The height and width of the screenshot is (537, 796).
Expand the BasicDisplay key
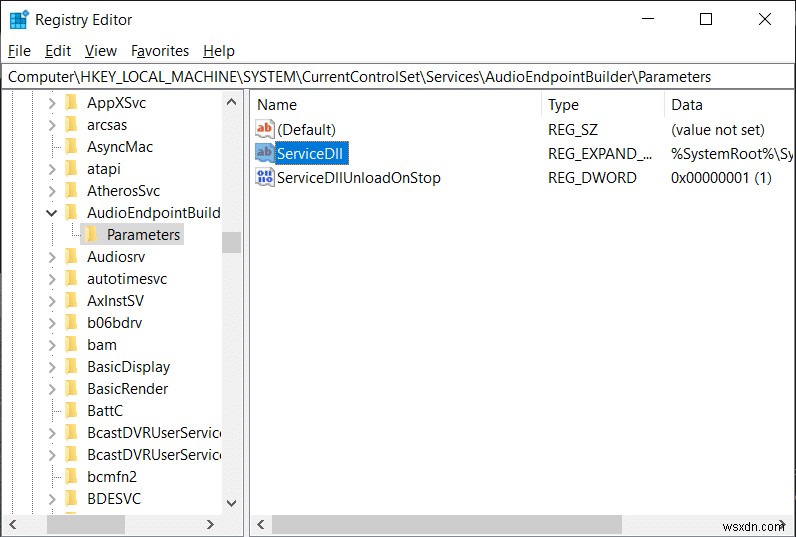click(52, 366)
